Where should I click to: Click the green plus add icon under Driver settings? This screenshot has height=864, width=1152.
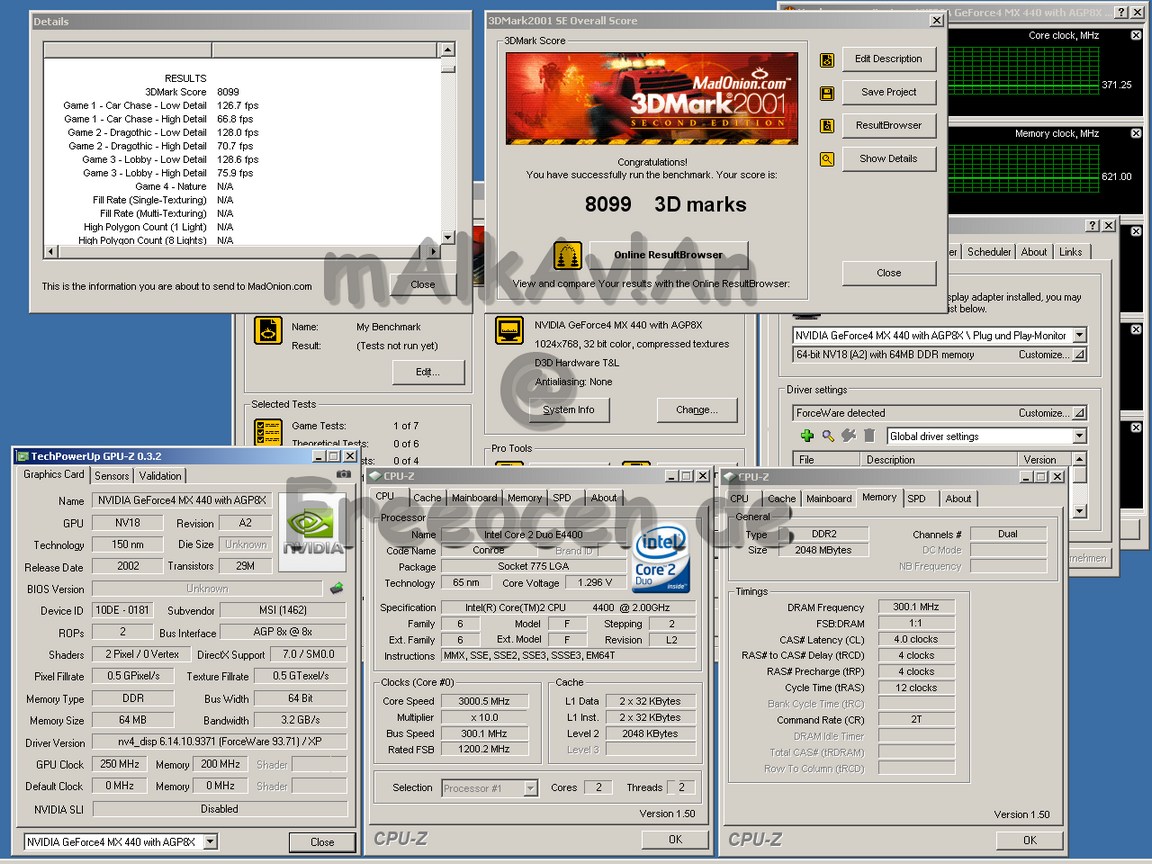807,436
